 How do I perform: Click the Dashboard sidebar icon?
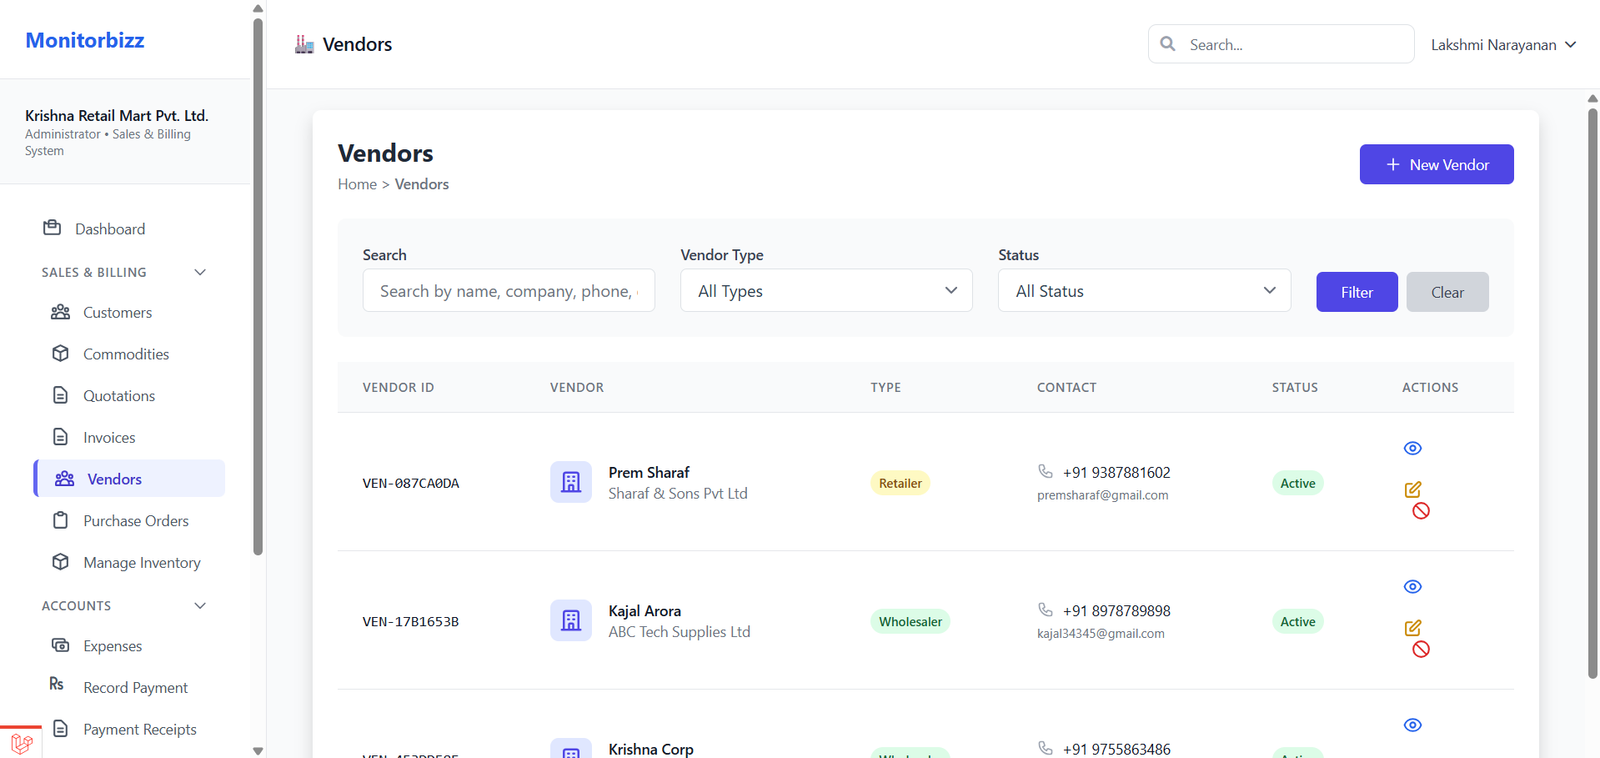click(52, 228)
